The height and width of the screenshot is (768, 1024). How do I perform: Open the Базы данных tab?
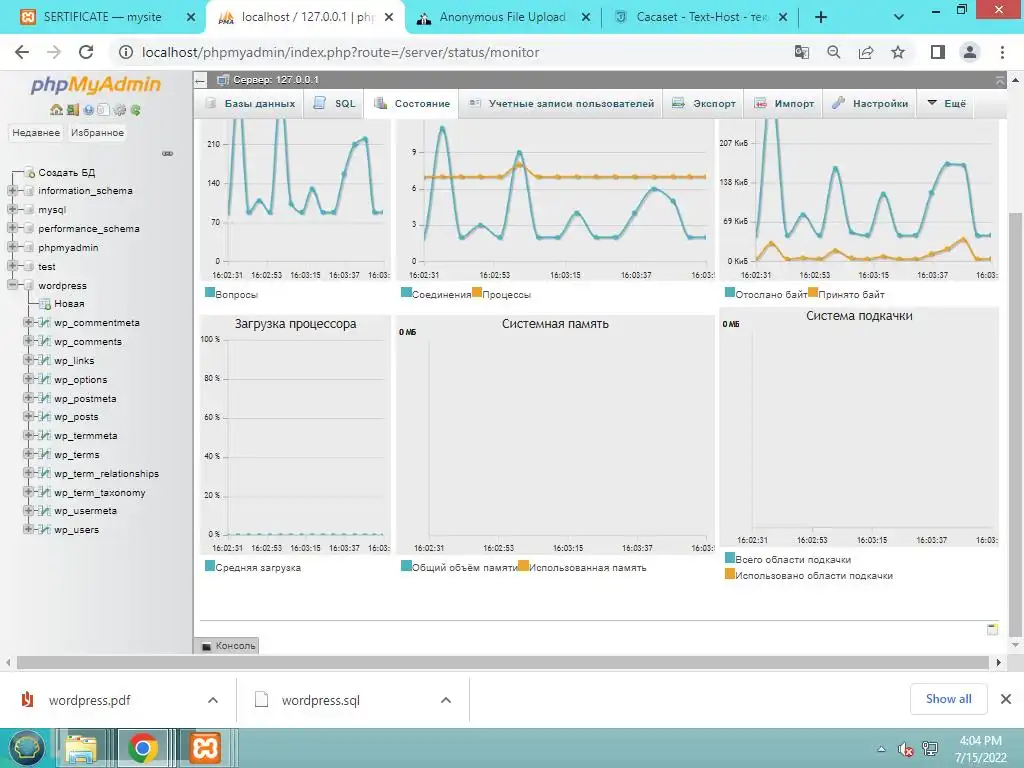tap(250, 103)
